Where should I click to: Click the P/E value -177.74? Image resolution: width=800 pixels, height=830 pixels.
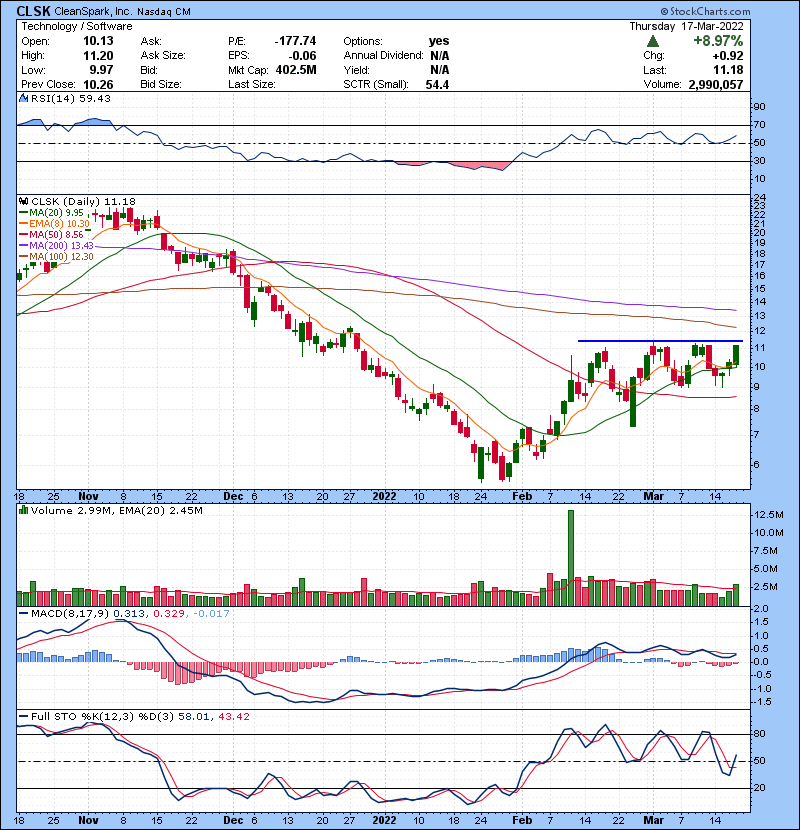(295, 41)
